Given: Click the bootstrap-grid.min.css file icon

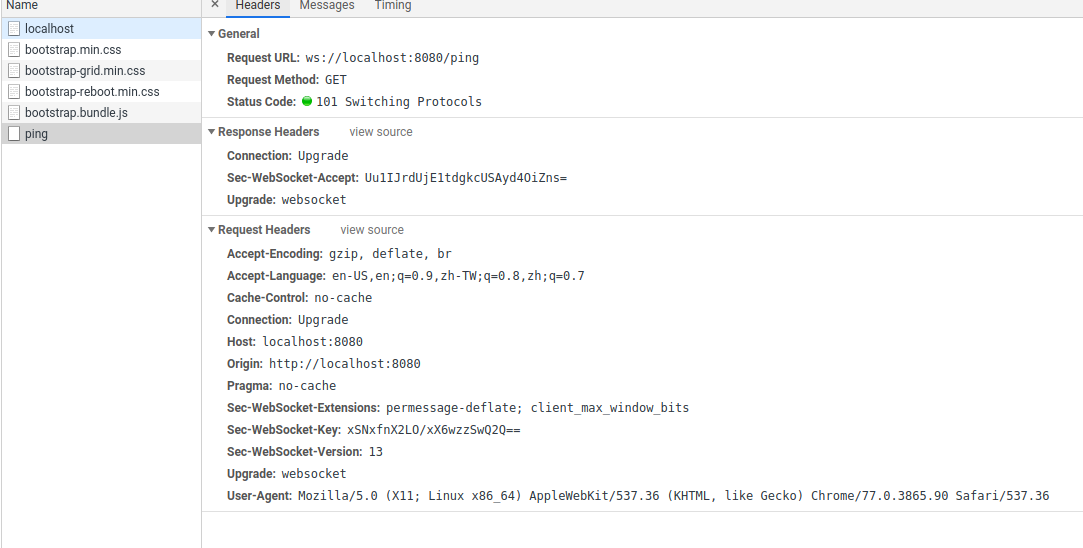Looking at the screenshot, I should 14,71.
